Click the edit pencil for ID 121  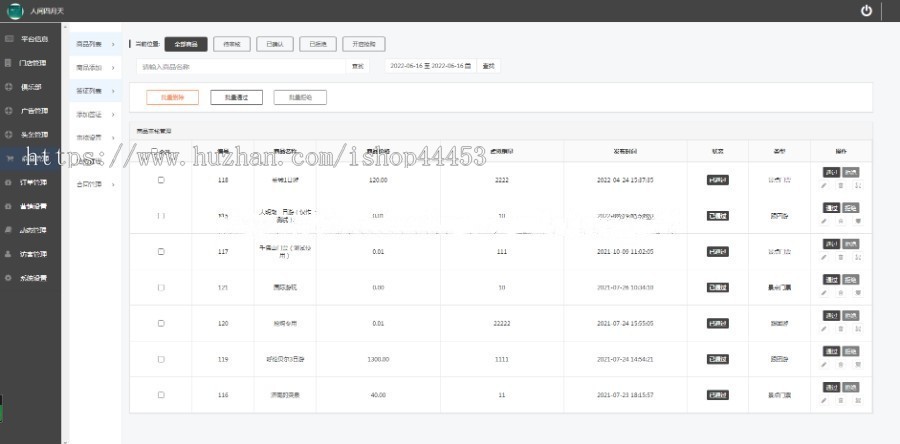(x=824, y=293)
